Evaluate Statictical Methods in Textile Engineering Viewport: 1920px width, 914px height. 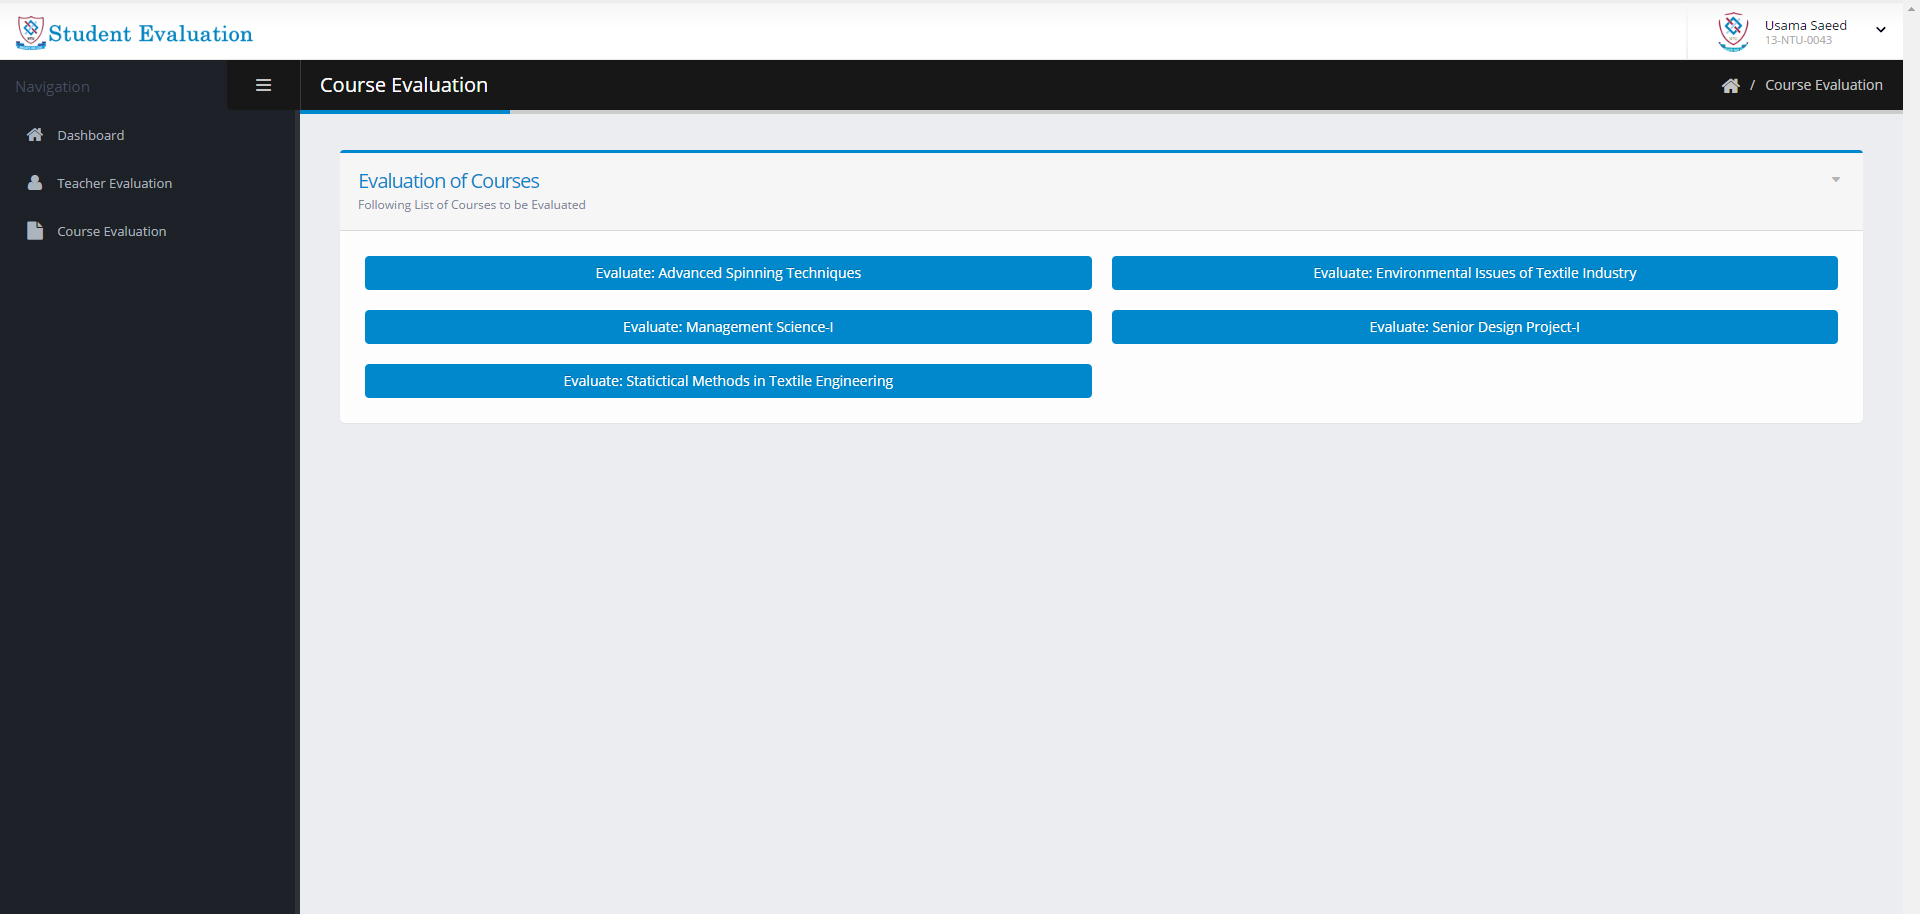pos(728,381)
